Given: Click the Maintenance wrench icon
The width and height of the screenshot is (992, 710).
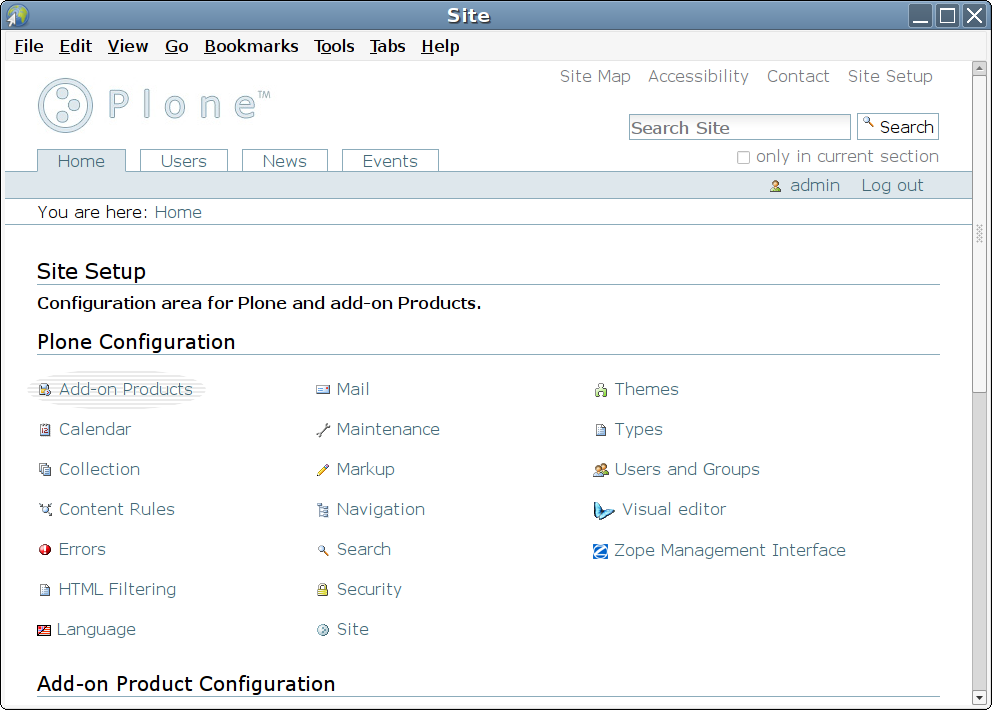Looking at the screenshot, I should [x=323, y=430].
